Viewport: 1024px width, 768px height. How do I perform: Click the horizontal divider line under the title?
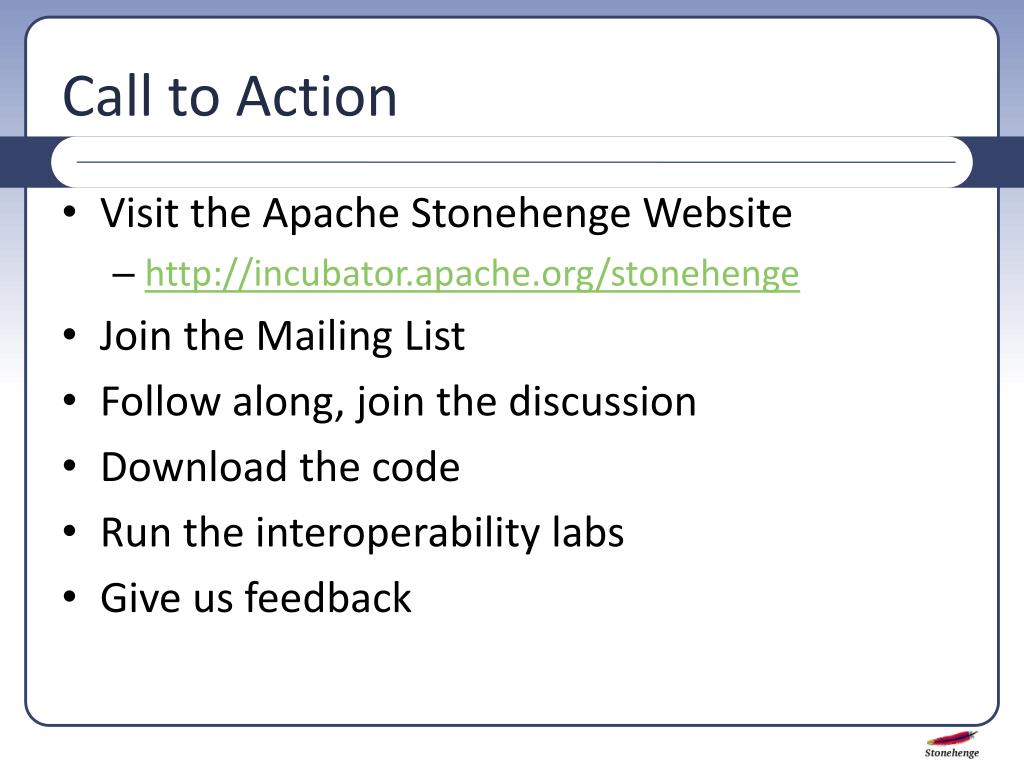pyautogui.click(x=516, y=161)
